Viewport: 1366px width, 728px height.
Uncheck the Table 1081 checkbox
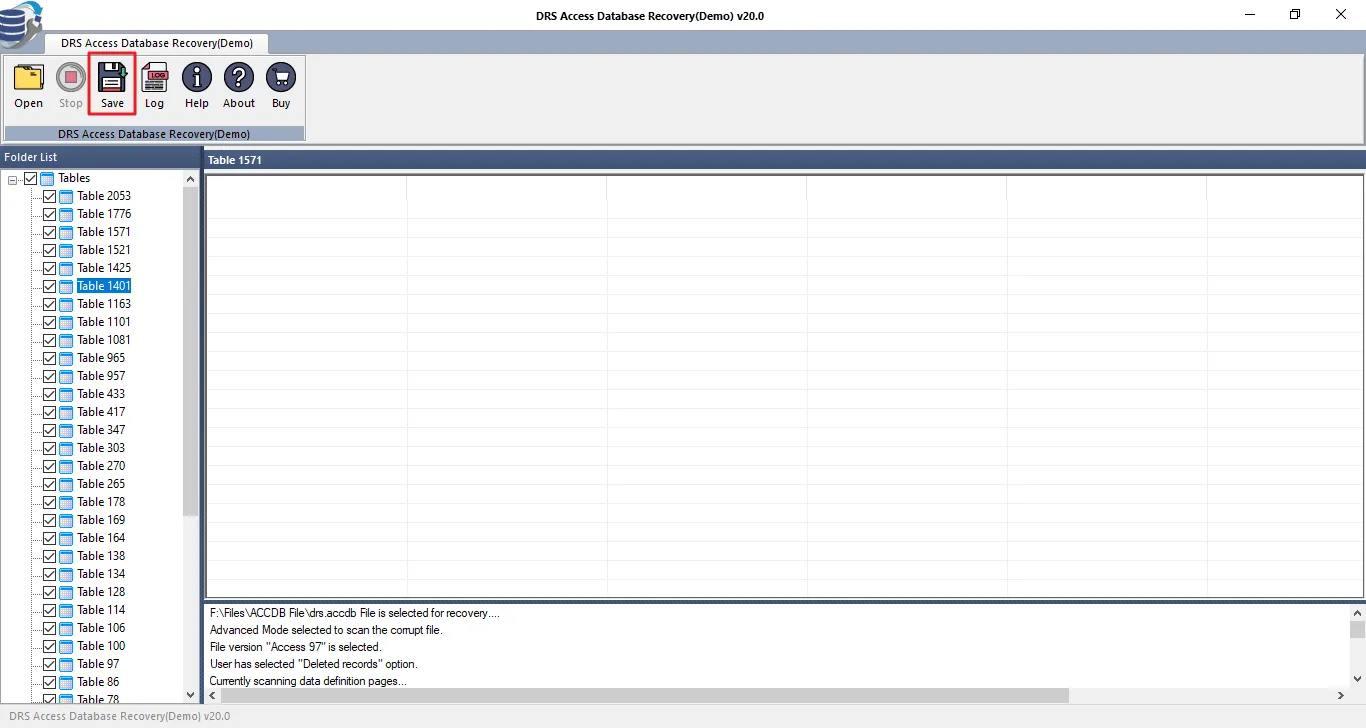[x=49, y=340]
